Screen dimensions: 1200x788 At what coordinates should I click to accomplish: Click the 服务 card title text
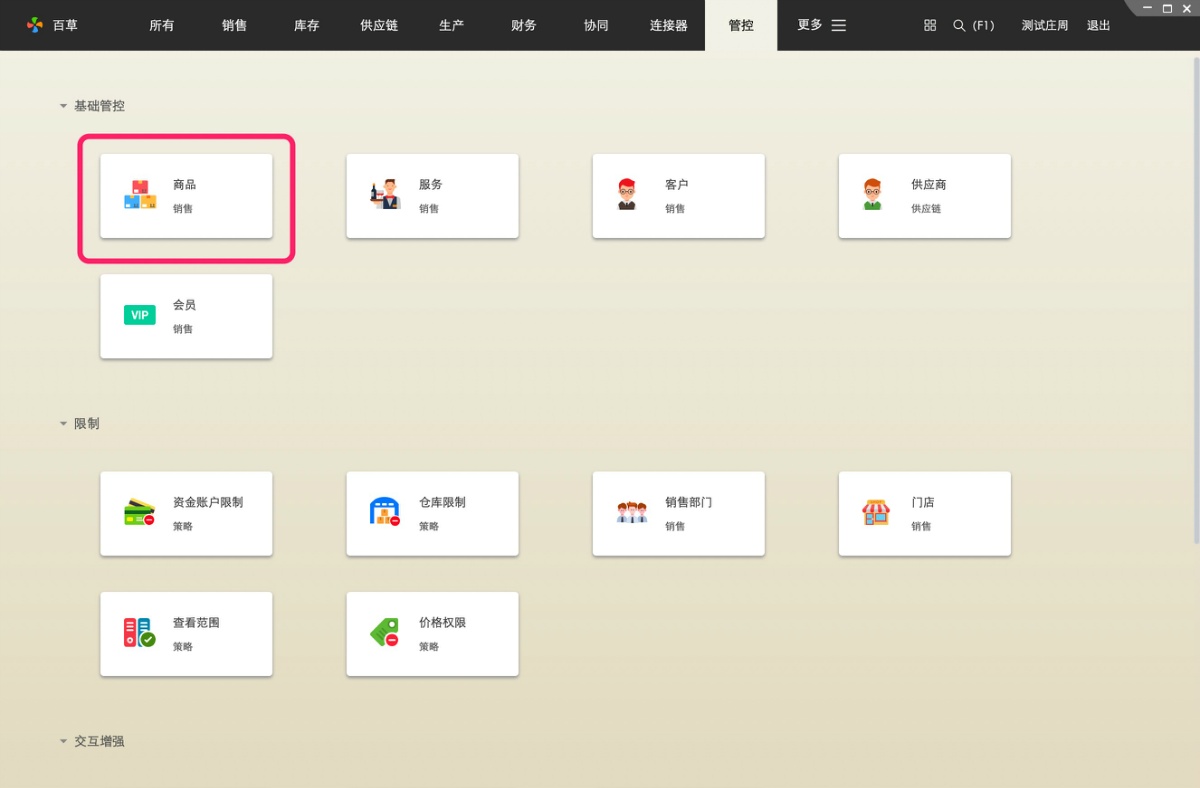(x=430, y=185)
